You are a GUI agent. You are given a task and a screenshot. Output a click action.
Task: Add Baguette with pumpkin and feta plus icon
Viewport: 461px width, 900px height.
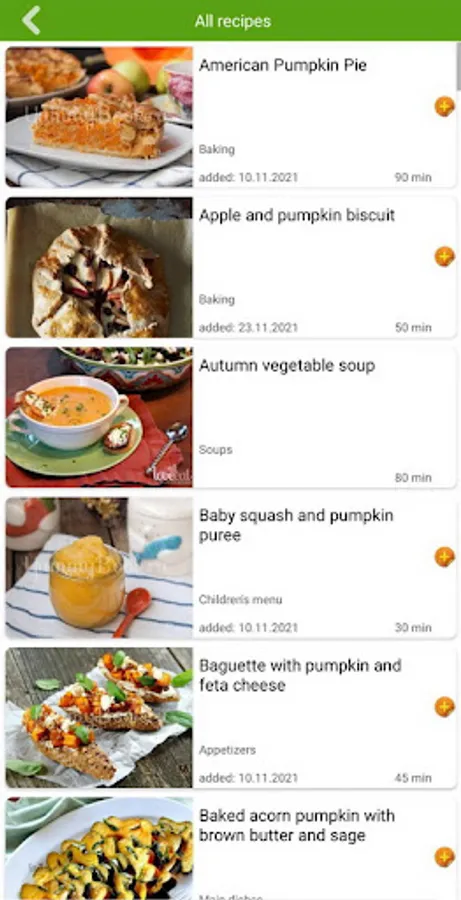click(x=444, y=707)
